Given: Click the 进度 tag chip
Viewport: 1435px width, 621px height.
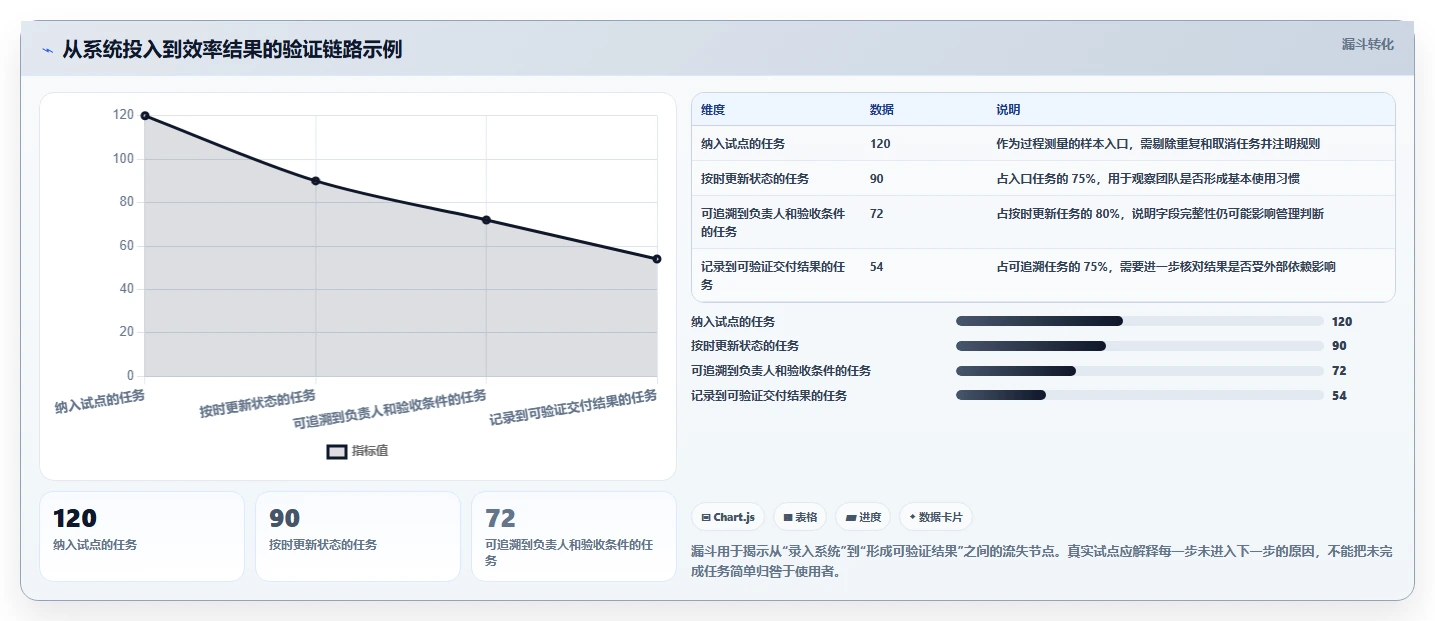Looking at the screenshot, I should (863, 517).
